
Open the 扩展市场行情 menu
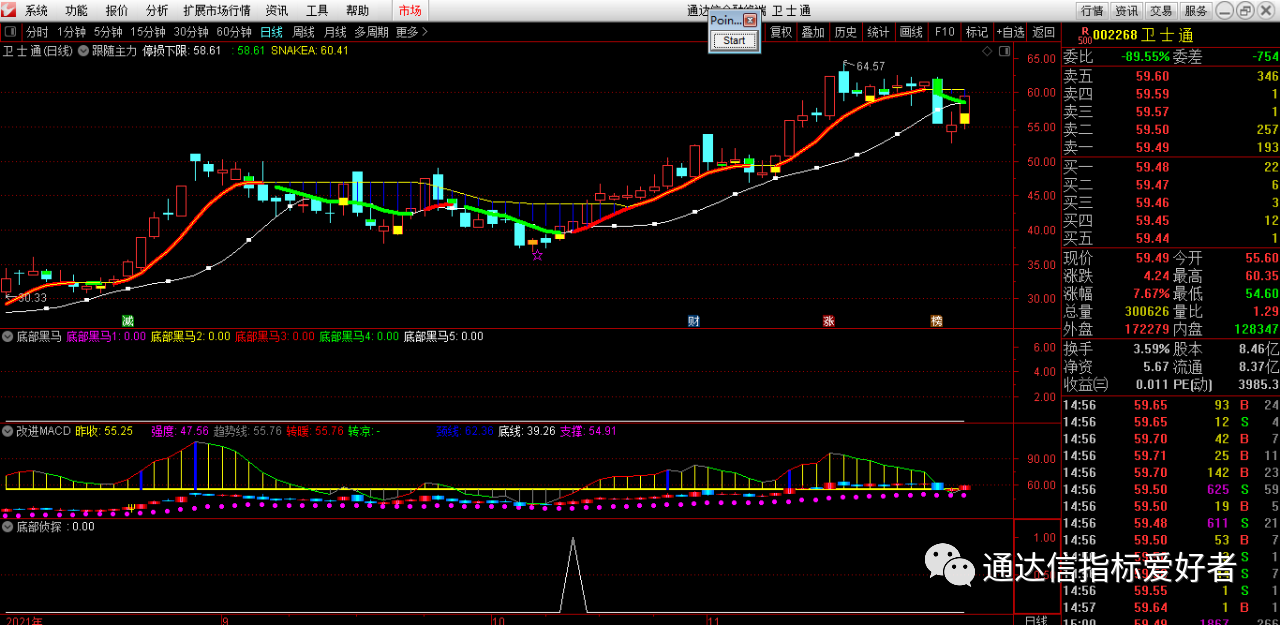pos(216,11)
